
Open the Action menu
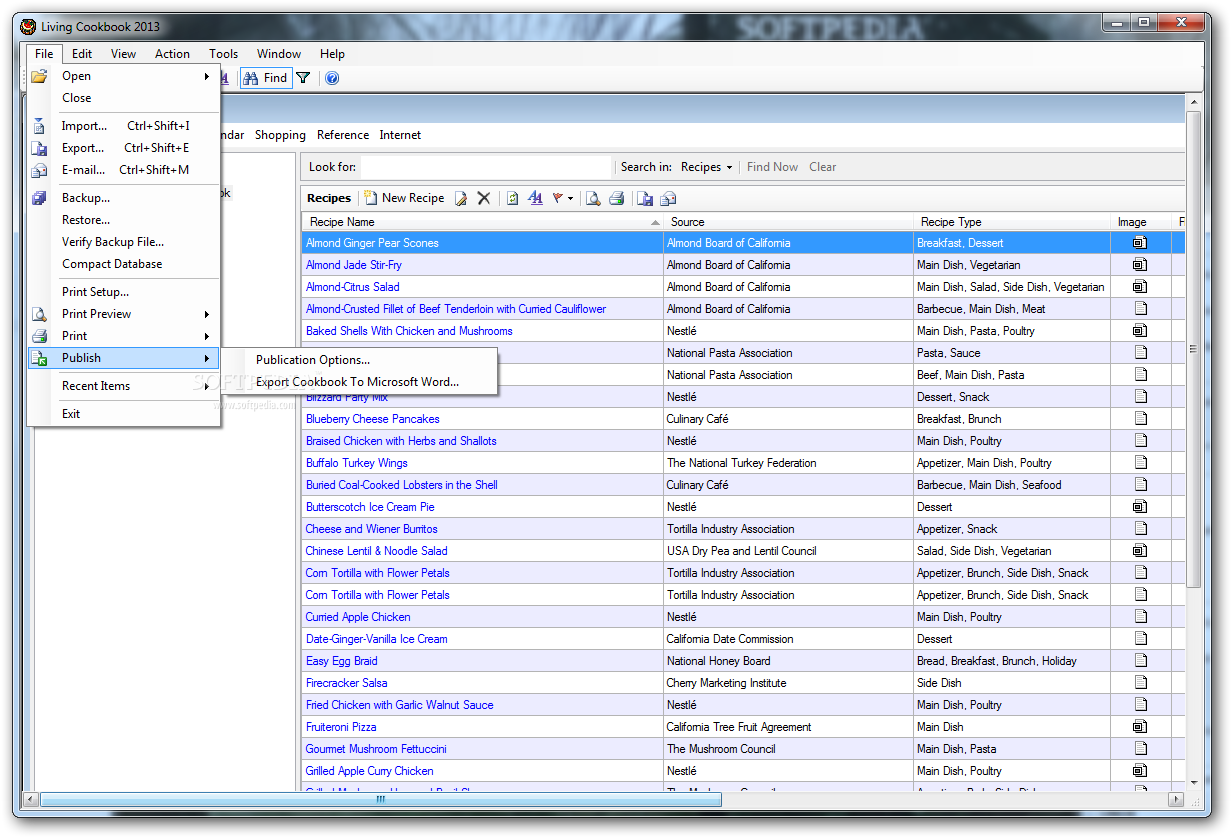click(172, 54)
